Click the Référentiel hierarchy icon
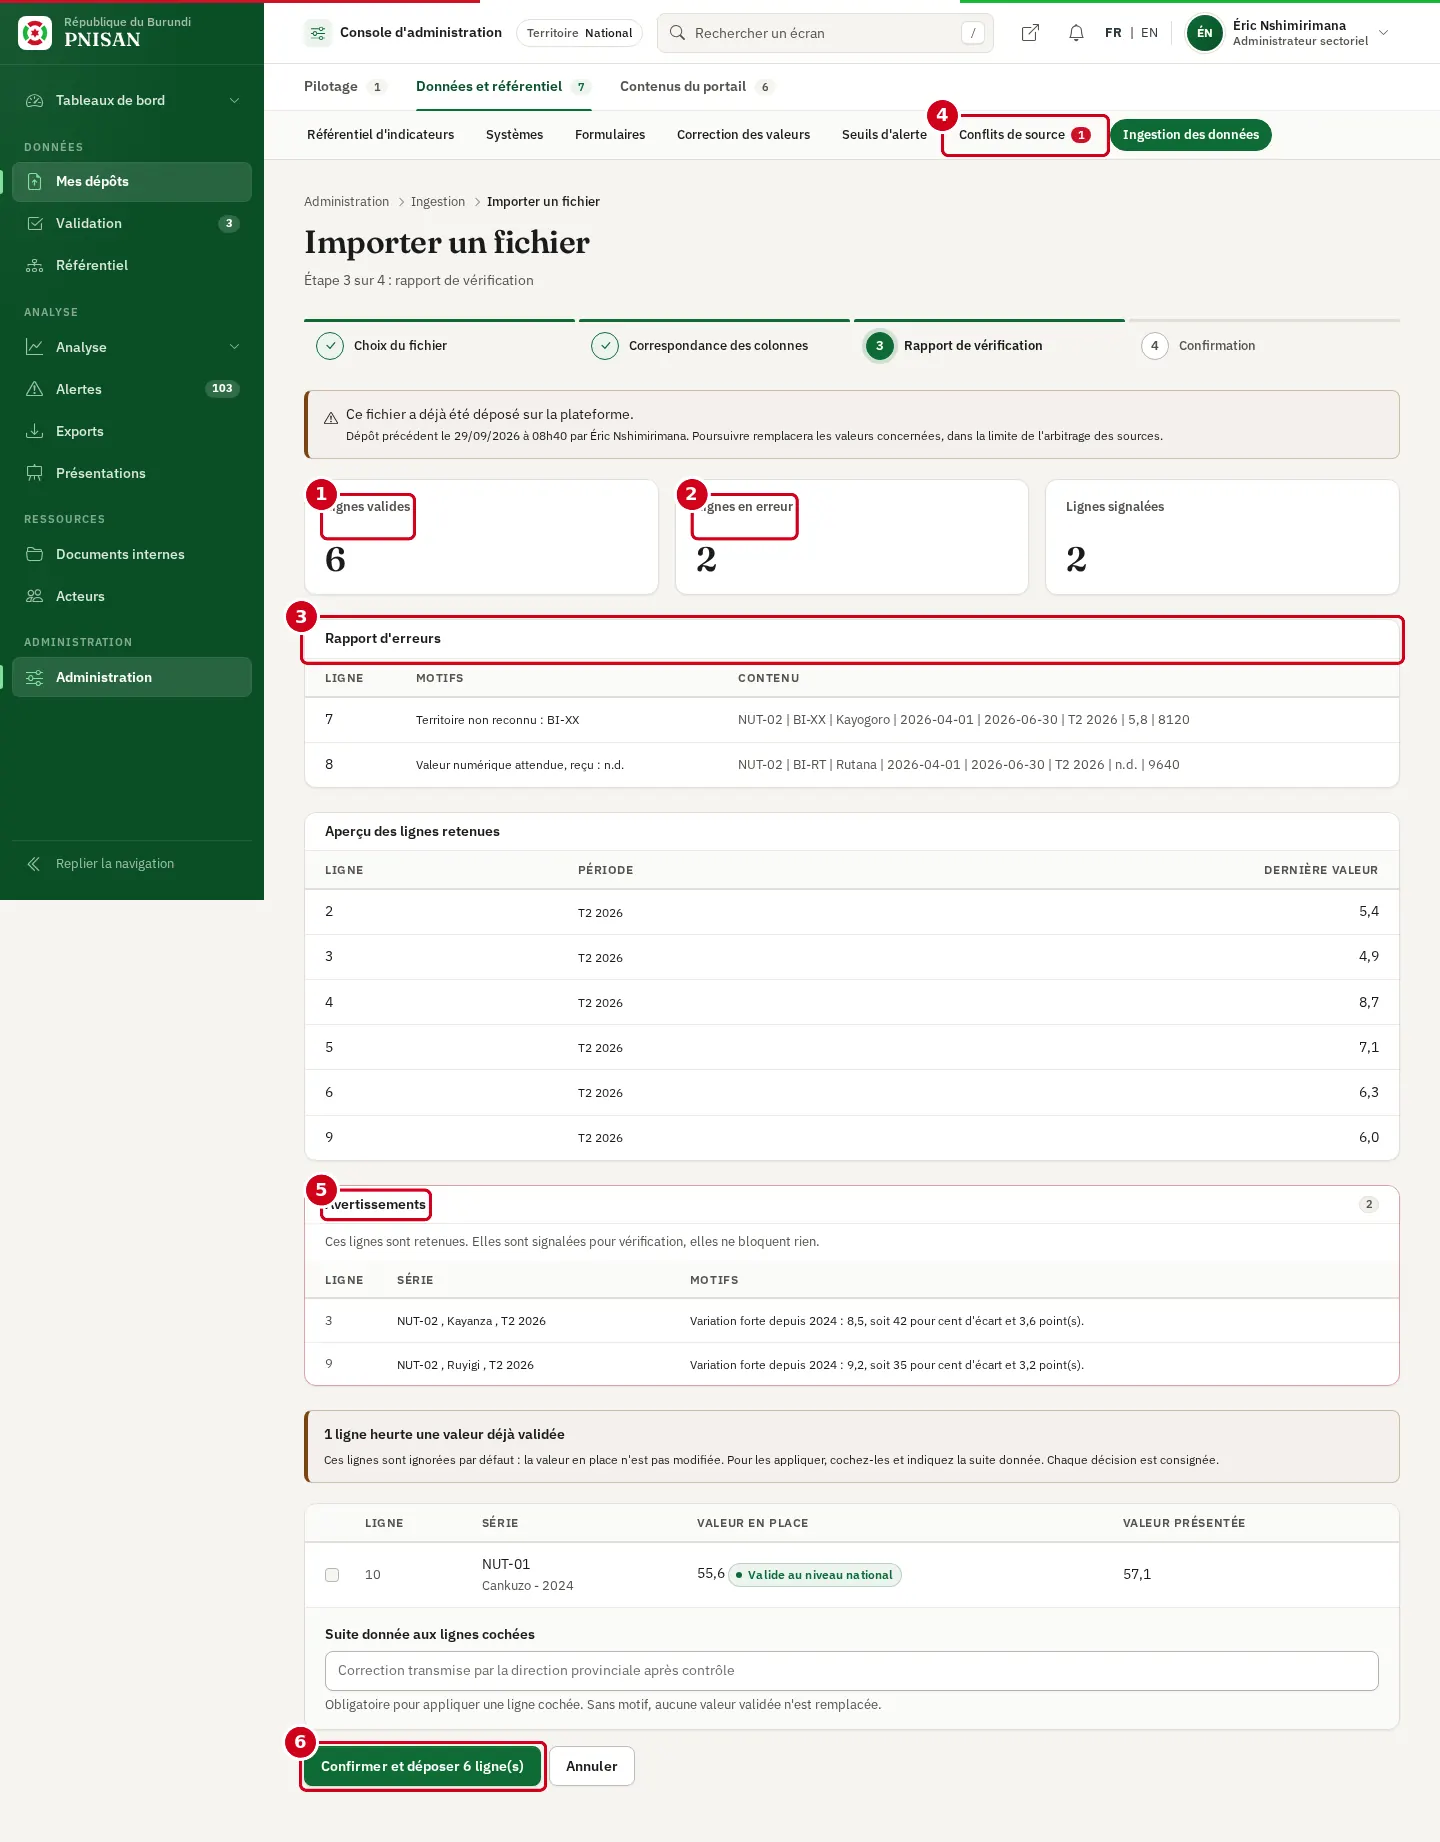The width and height of the screenshot is (1440, 1842). click(x=35, y=266)
